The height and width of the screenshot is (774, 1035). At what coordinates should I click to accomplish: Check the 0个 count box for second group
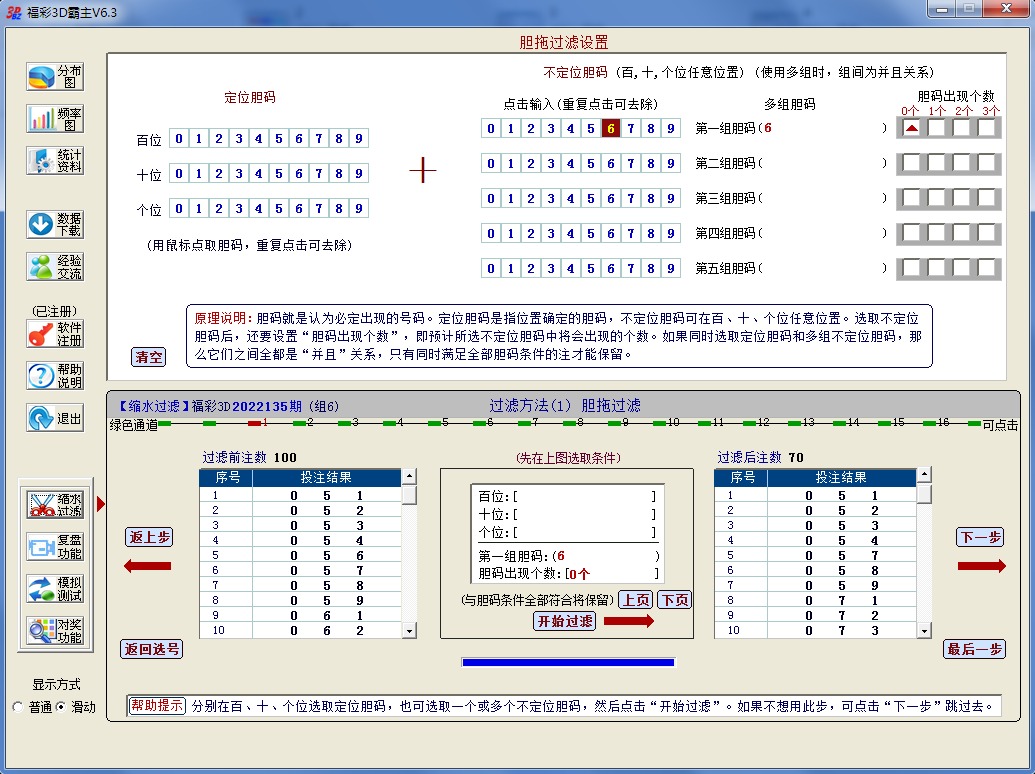point(911,163)
